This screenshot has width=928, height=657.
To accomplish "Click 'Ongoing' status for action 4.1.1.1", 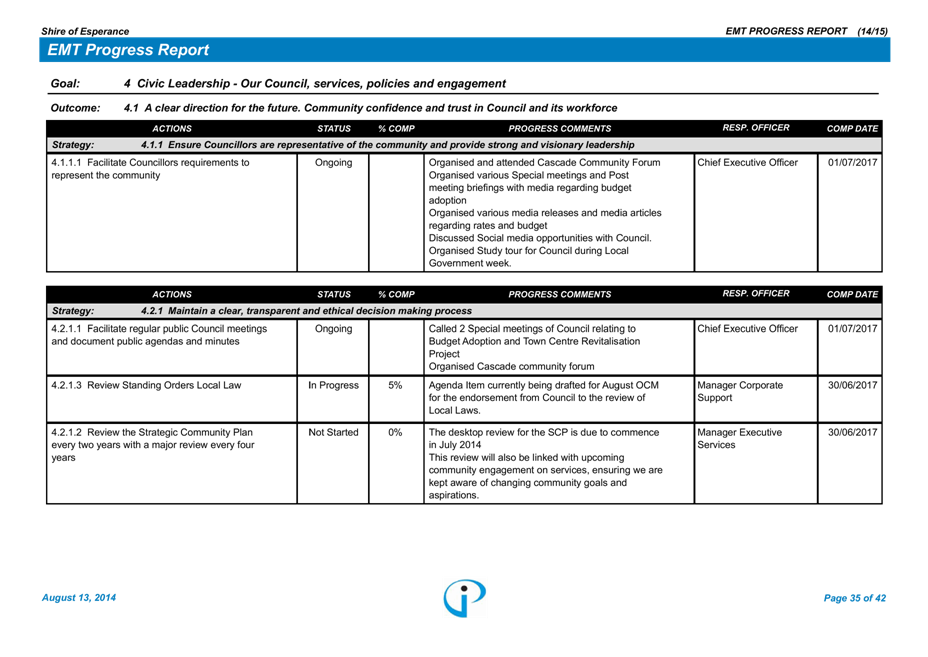I will [x=333, y=162].
